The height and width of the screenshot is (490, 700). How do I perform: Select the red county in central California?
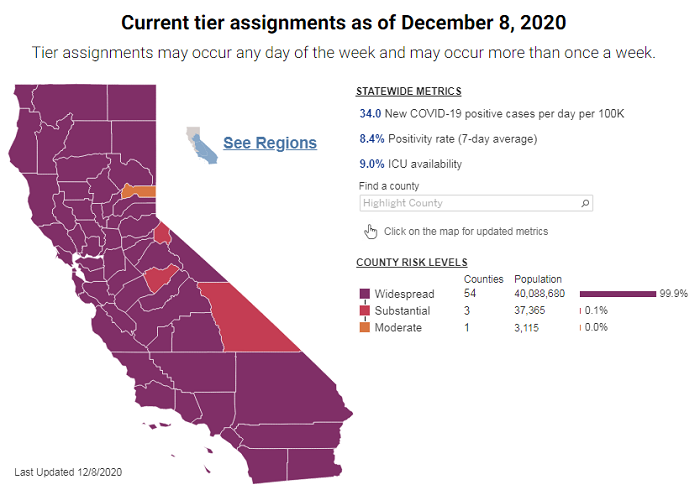point(160,277)
